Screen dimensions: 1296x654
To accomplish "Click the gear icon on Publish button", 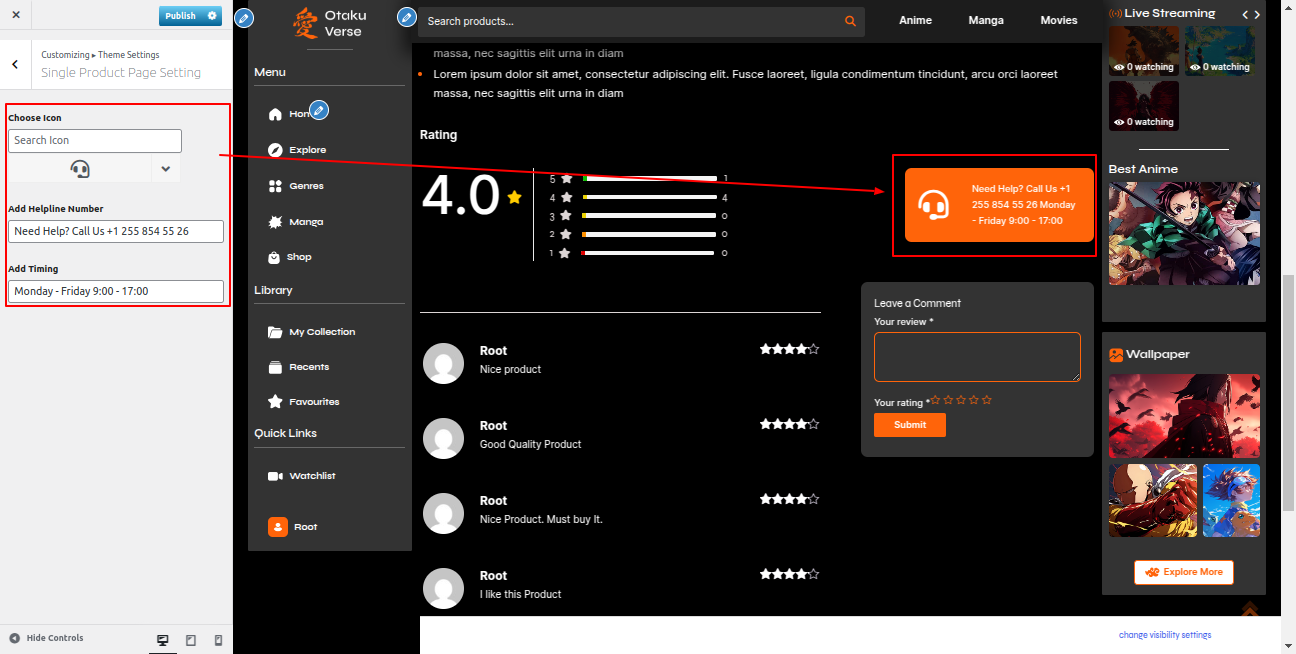I will (212, 16).
